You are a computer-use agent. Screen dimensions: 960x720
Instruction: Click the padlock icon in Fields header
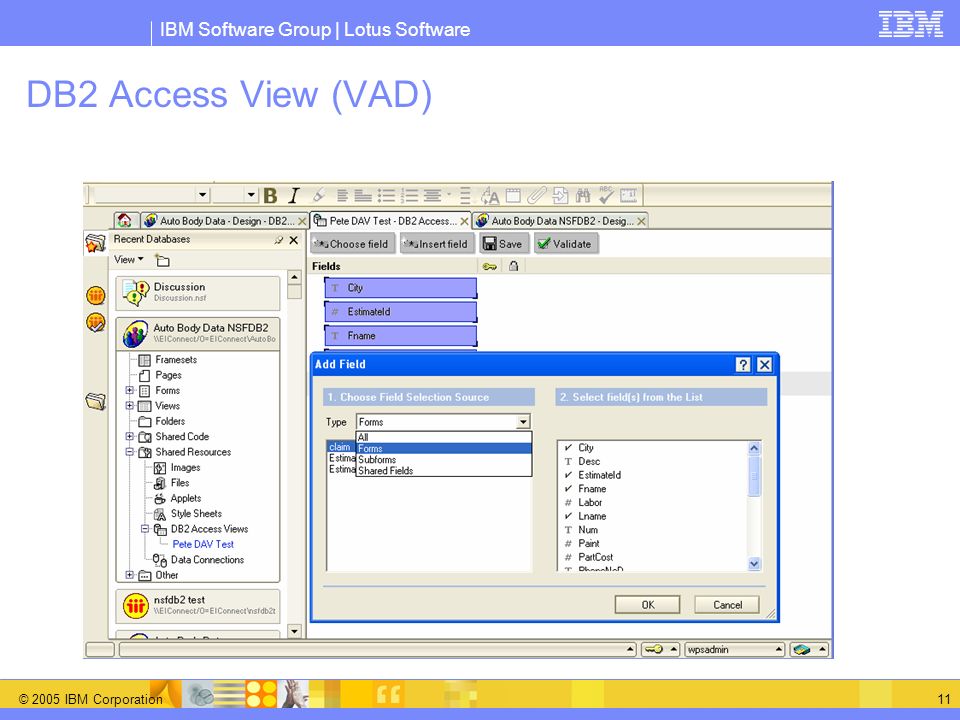[x=514, y=266]
